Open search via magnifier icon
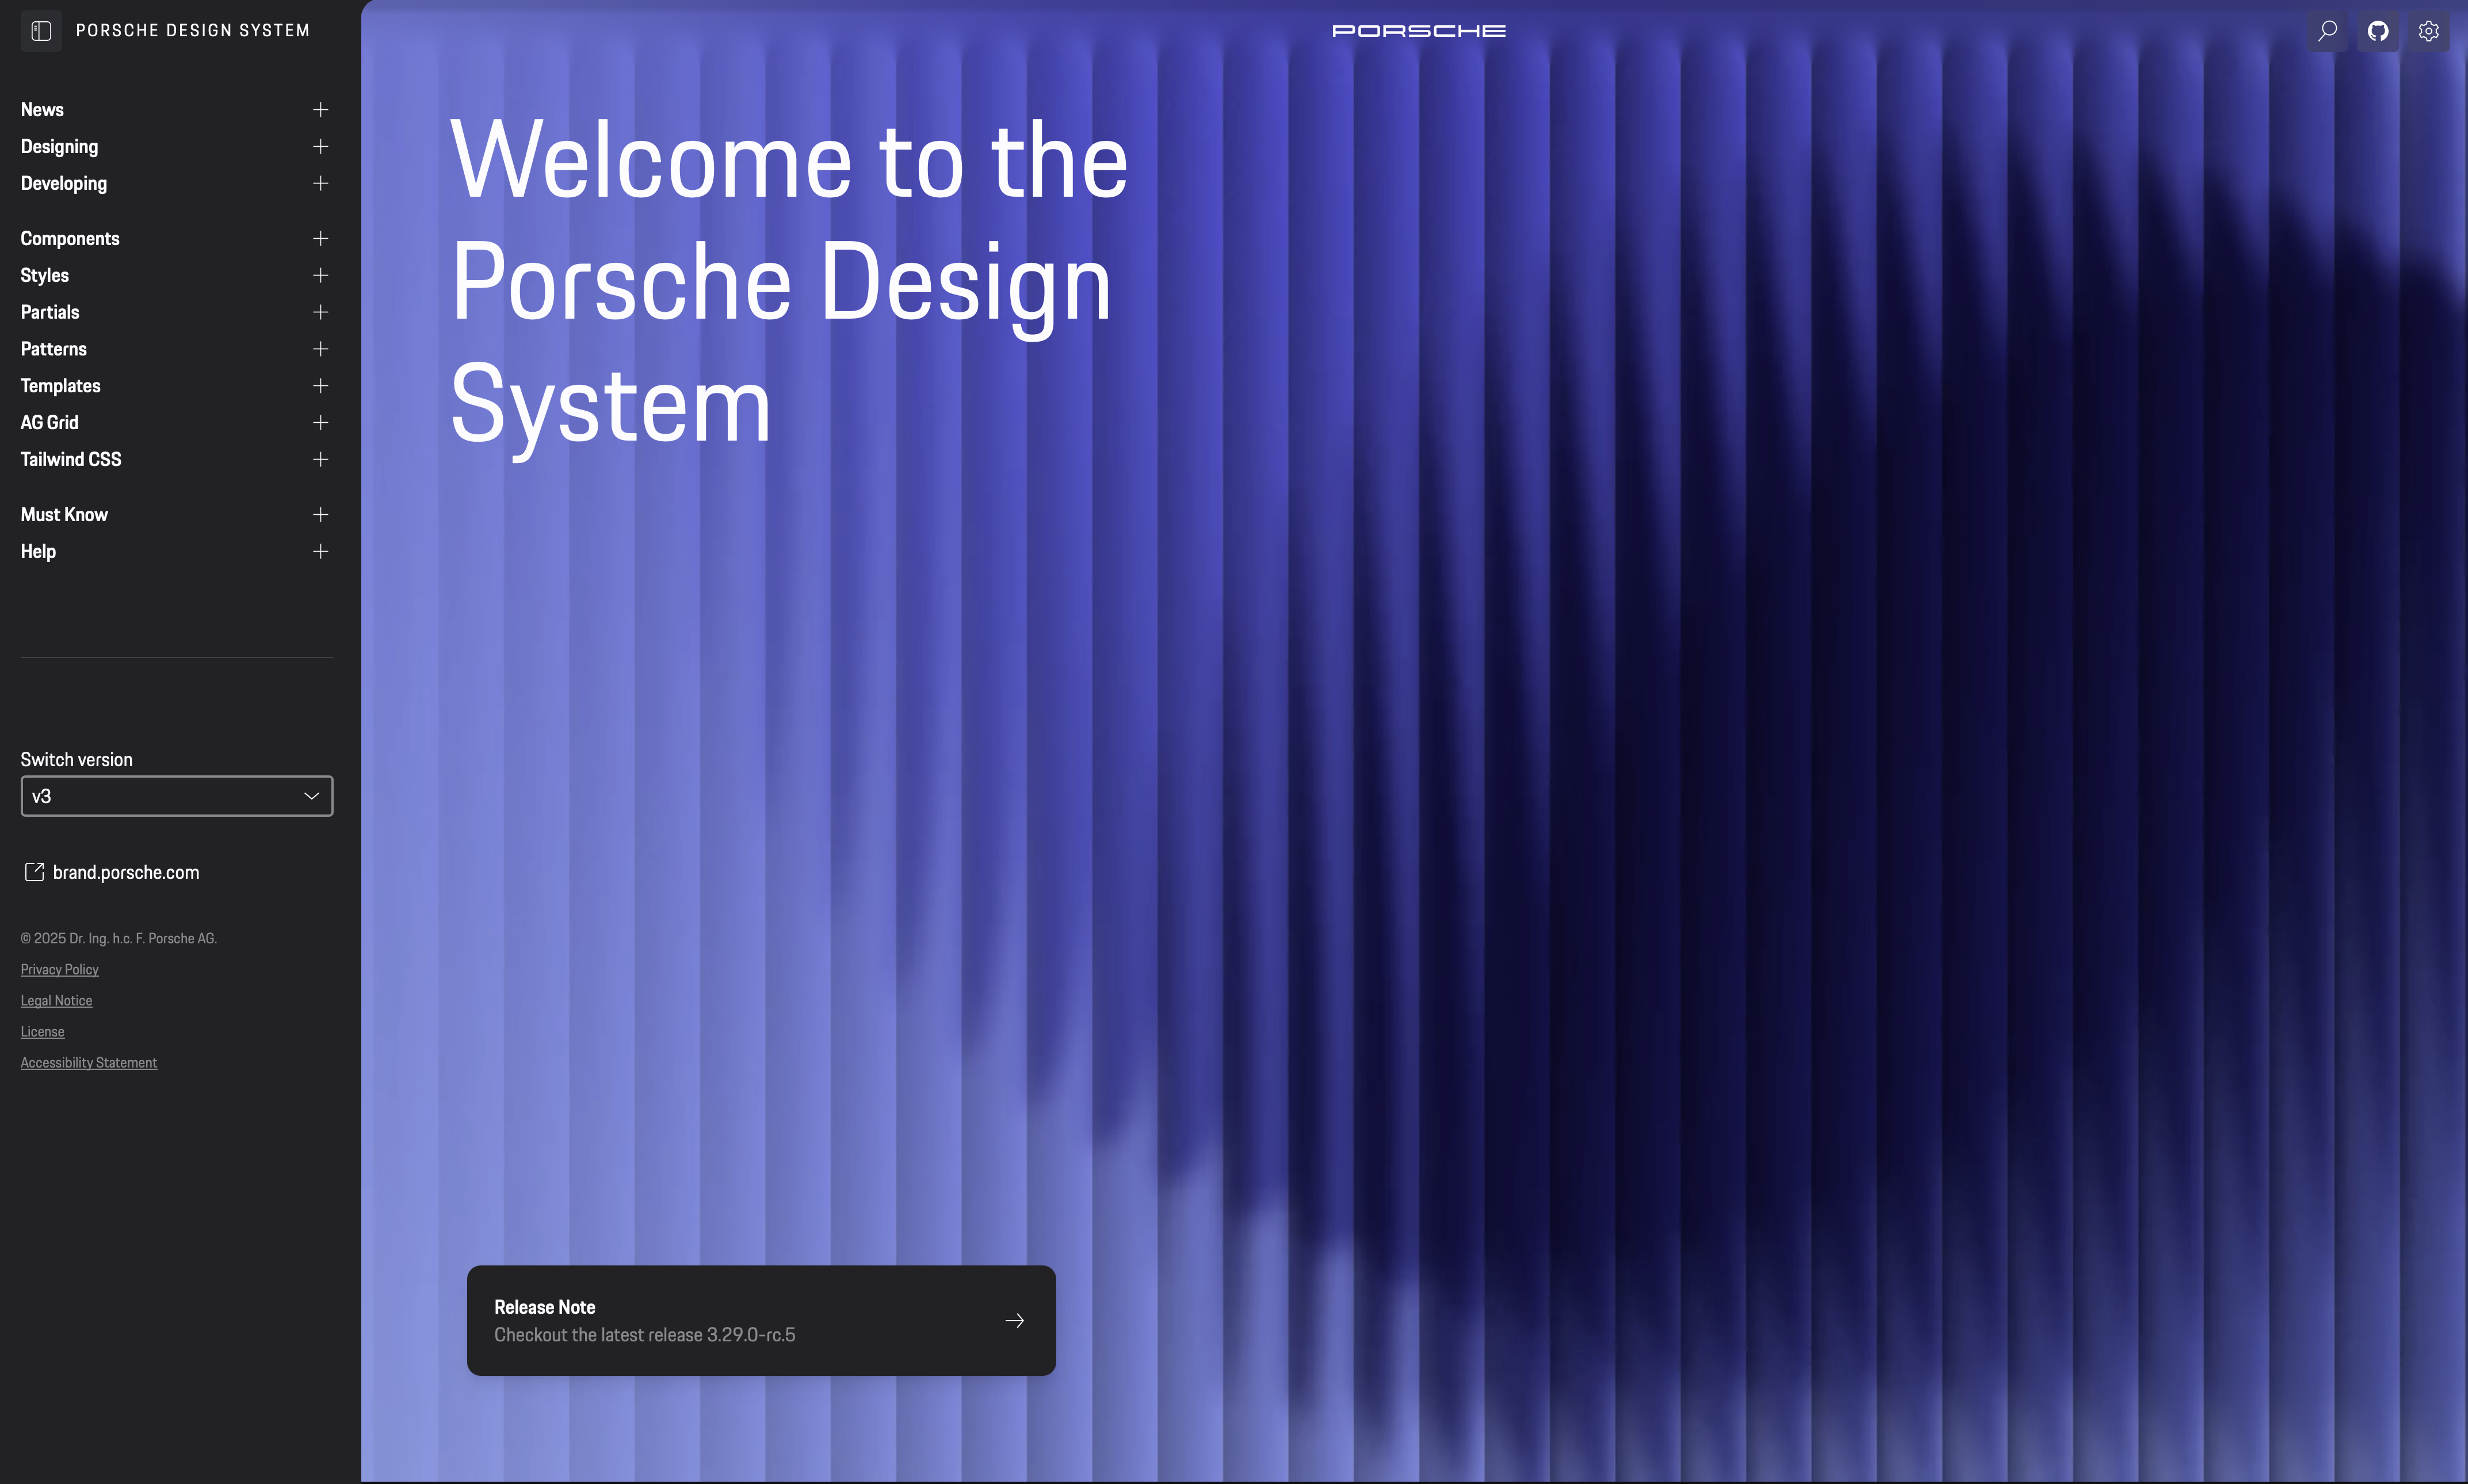 pos(2327,31)
